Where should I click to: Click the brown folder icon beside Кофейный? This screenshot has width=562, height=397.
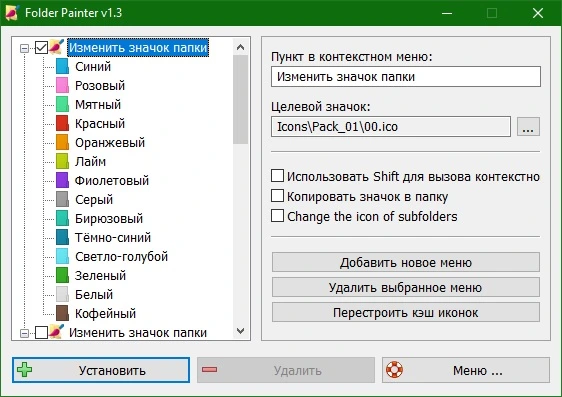point(62,314)
